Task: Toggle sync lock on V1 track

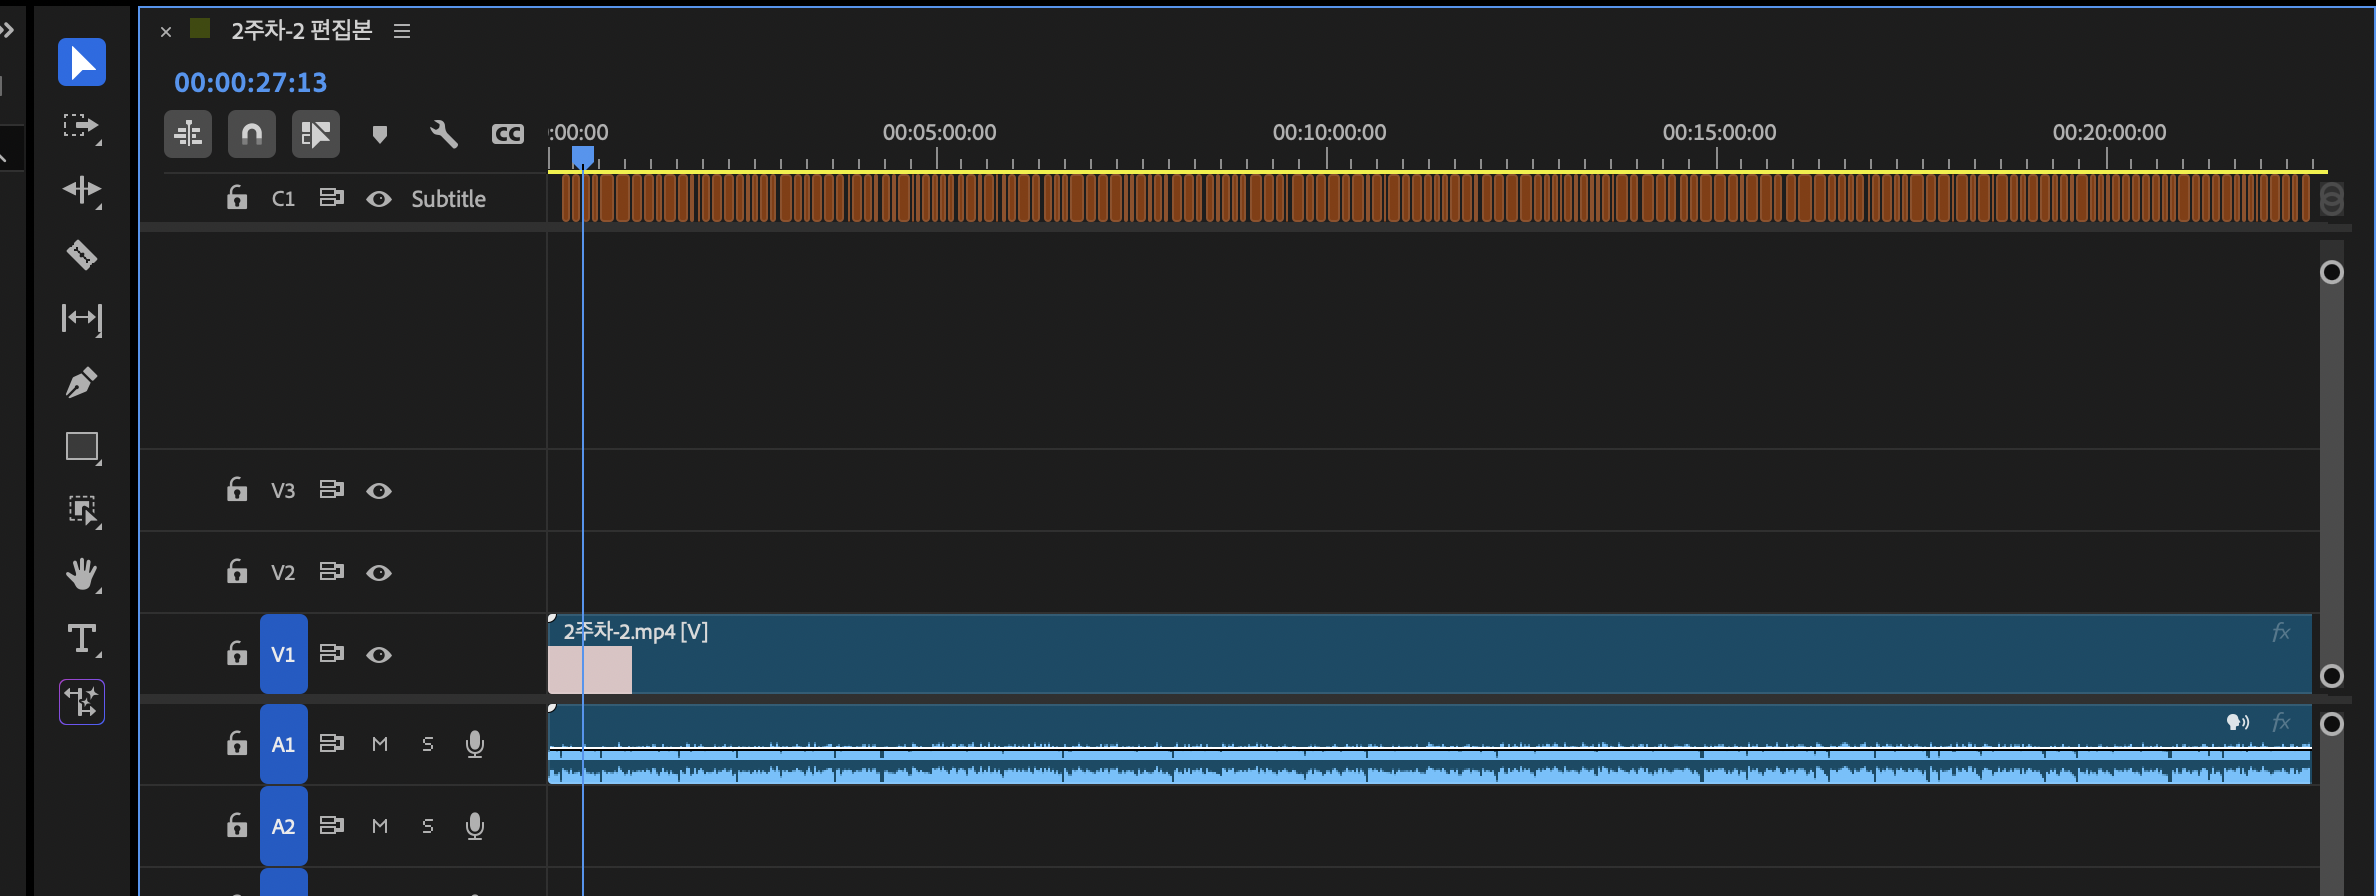Action: tap(331, 654)
